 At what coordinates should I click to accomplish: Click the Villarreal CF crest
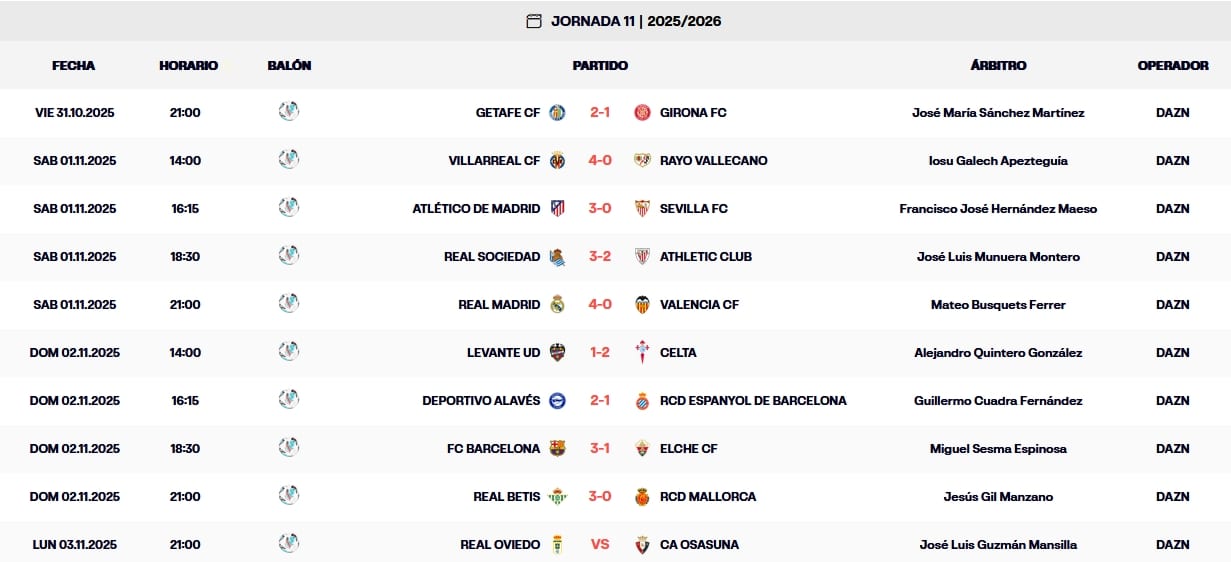558,161
